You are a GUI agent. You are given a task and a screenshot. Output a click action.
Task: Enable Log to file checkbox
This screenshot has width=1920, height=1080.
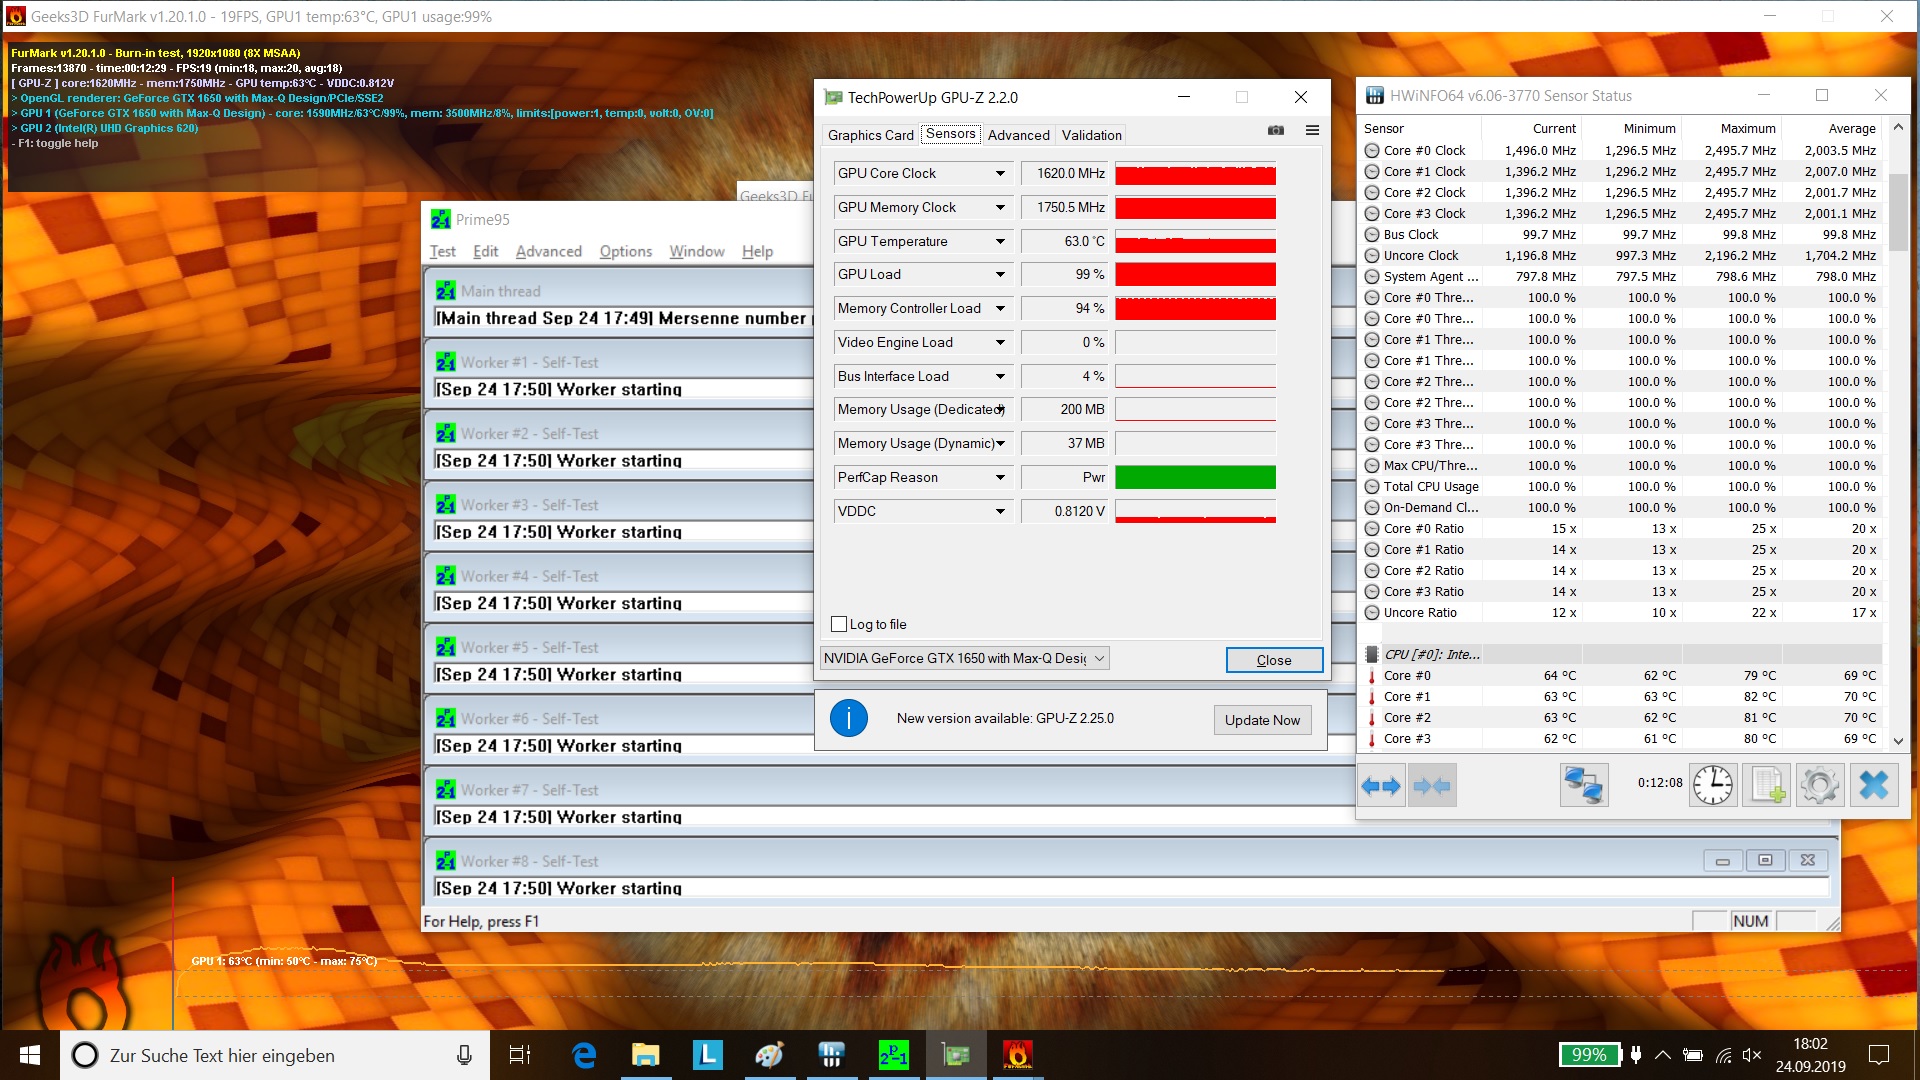pos(839,624)
